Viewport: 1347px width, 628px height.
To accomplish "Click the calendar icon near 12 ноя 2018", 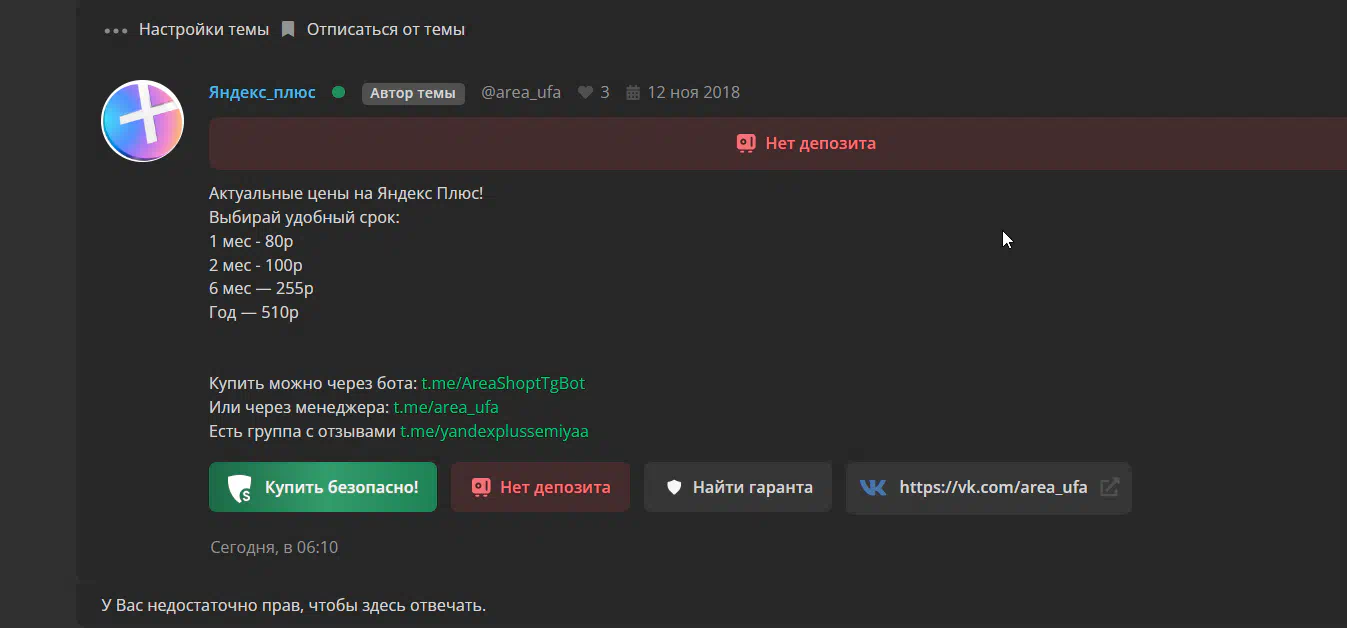I will click(x=633, y=92).
